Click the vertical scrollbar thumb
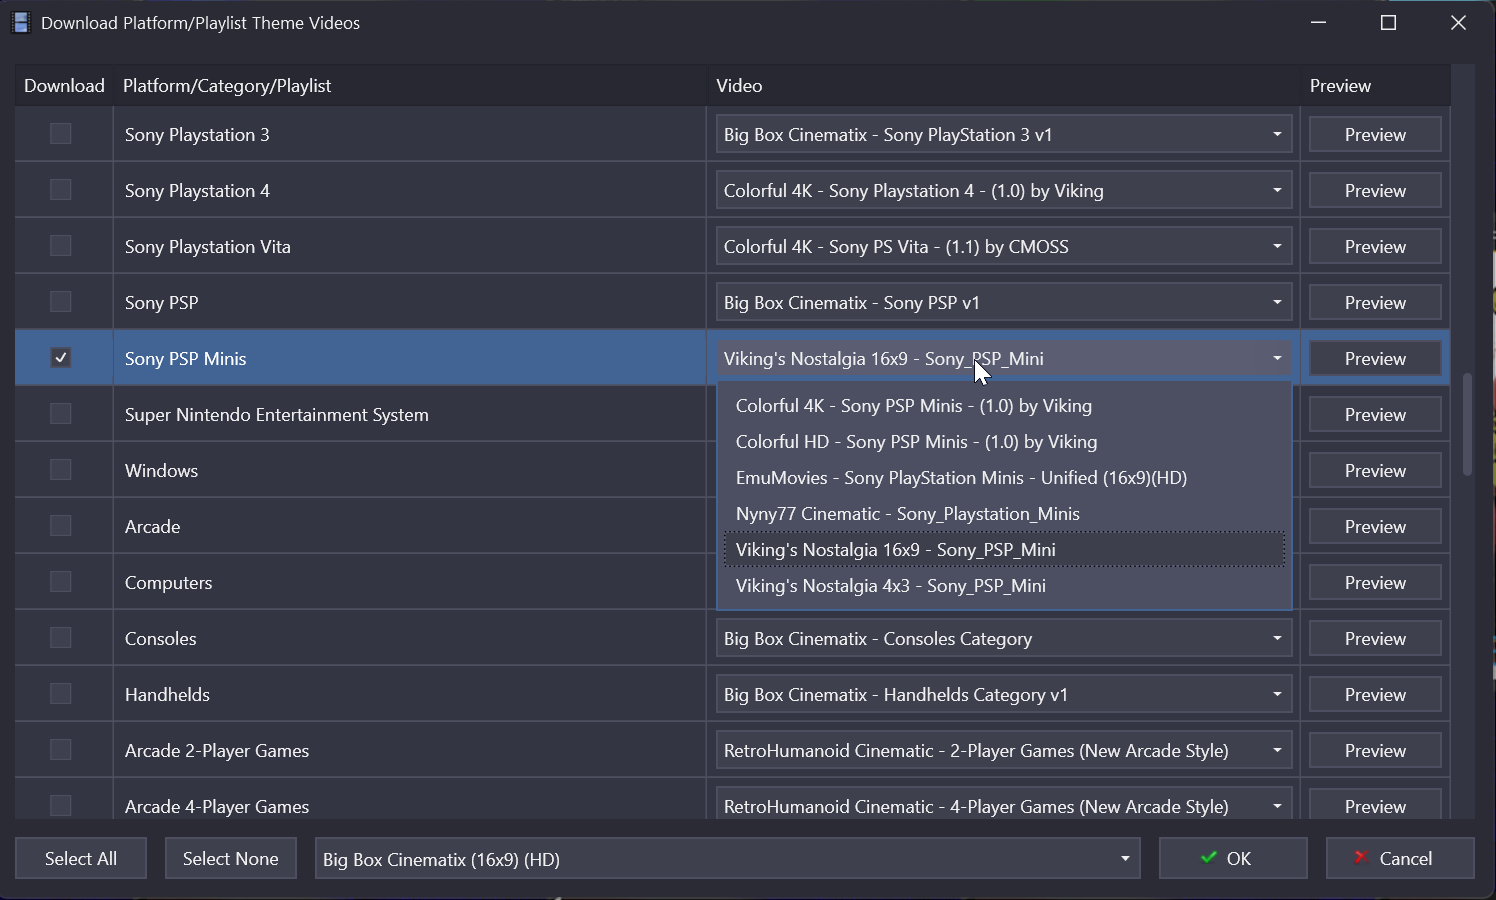 click(x=1467, y=424)
